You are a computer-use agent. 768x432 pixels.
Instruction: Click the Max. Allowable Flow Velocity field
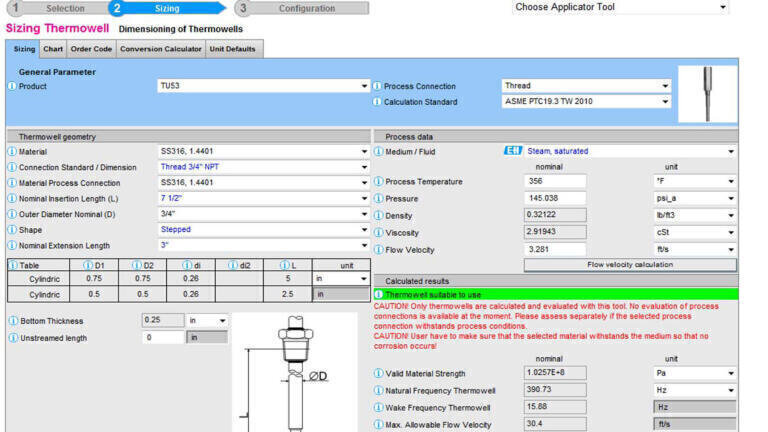(x=555, y=424)
